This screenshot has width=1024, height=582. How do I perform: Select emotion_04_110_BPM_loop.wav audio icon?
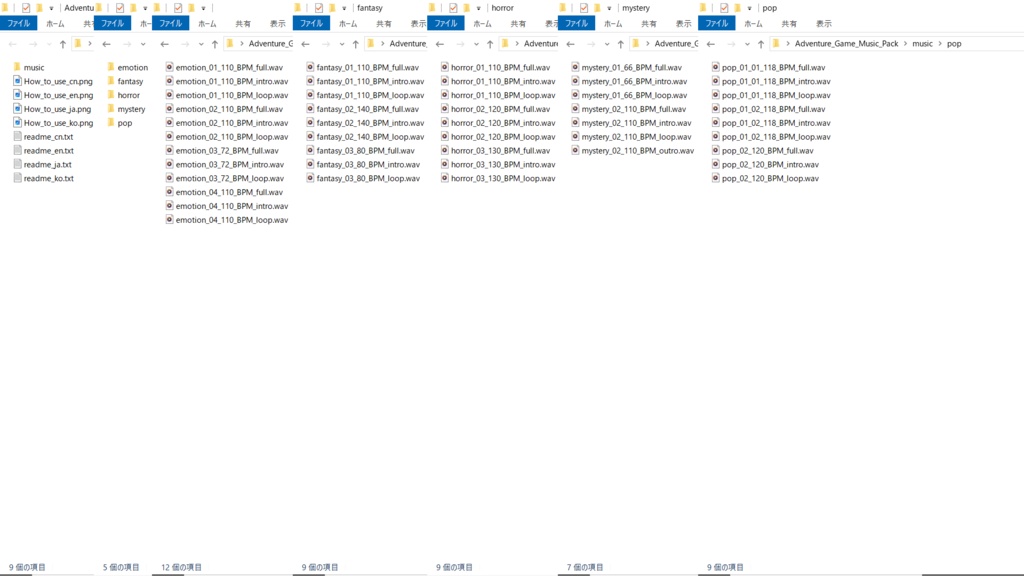coord(169,219)
